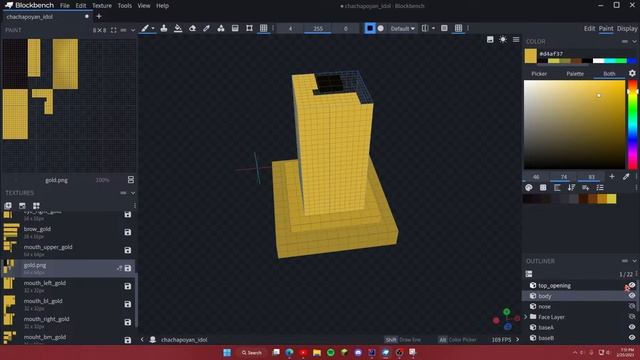Viewport: 640px width, 360px height.
Task: Add a new project tab with plus
Action: click(x=99, y=16)
